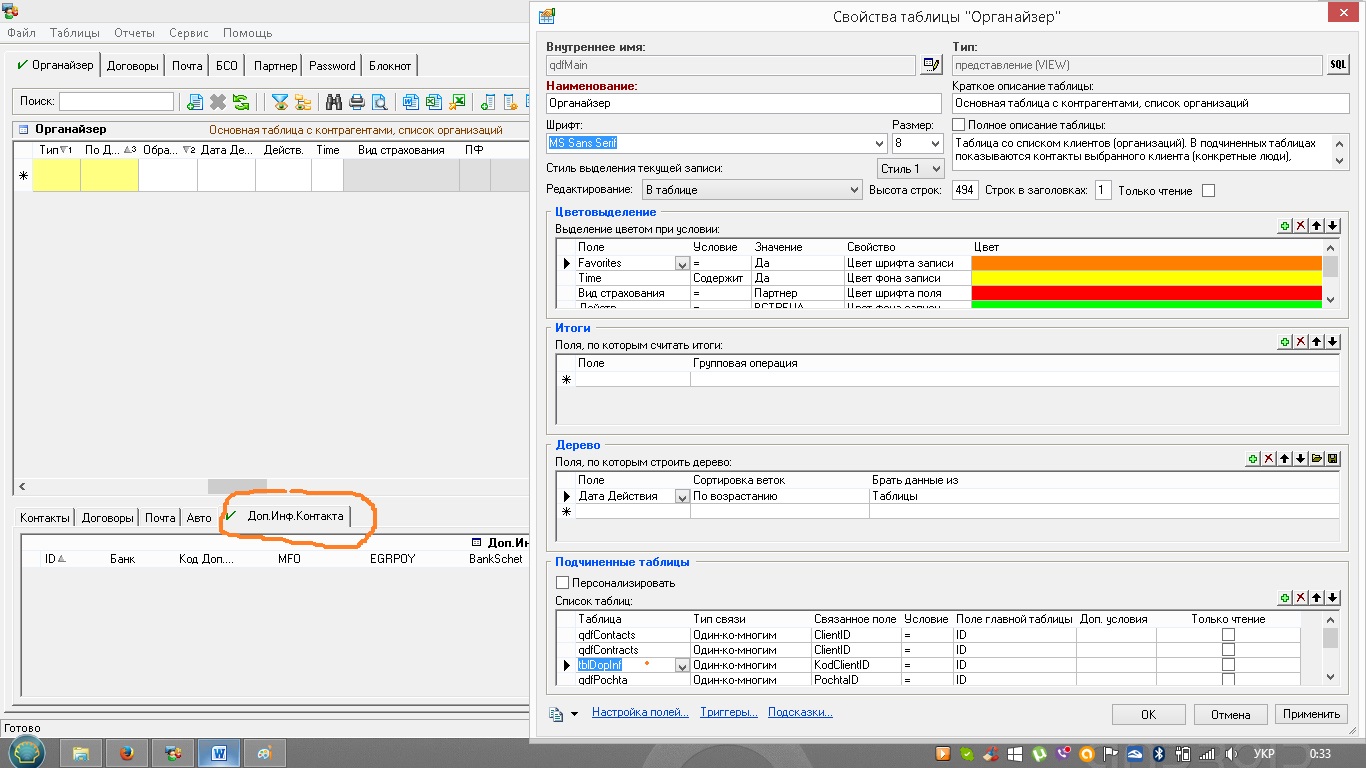Enable the Только чтение checkbox beside header rows
The height and width of the screenshot is (768, 1366).
(1208, 190)
